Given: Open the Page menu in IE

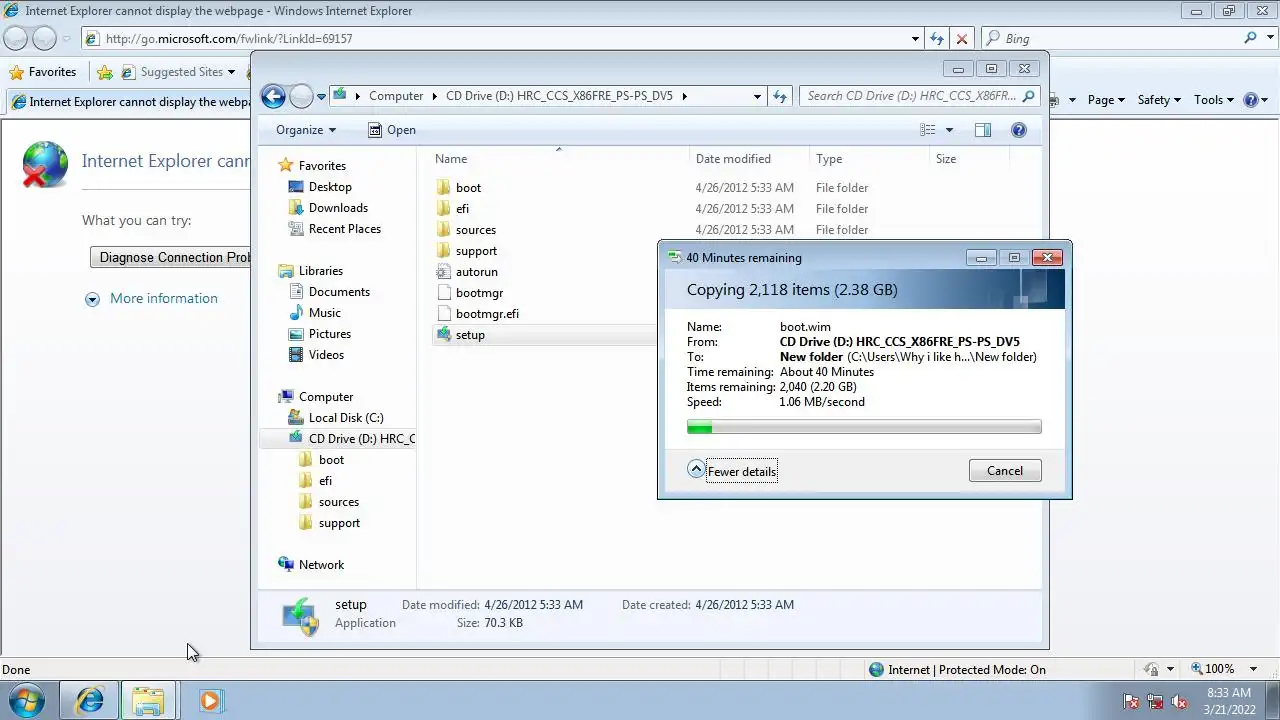Looking at the screenshot, I should click(x=1106, y=100).
